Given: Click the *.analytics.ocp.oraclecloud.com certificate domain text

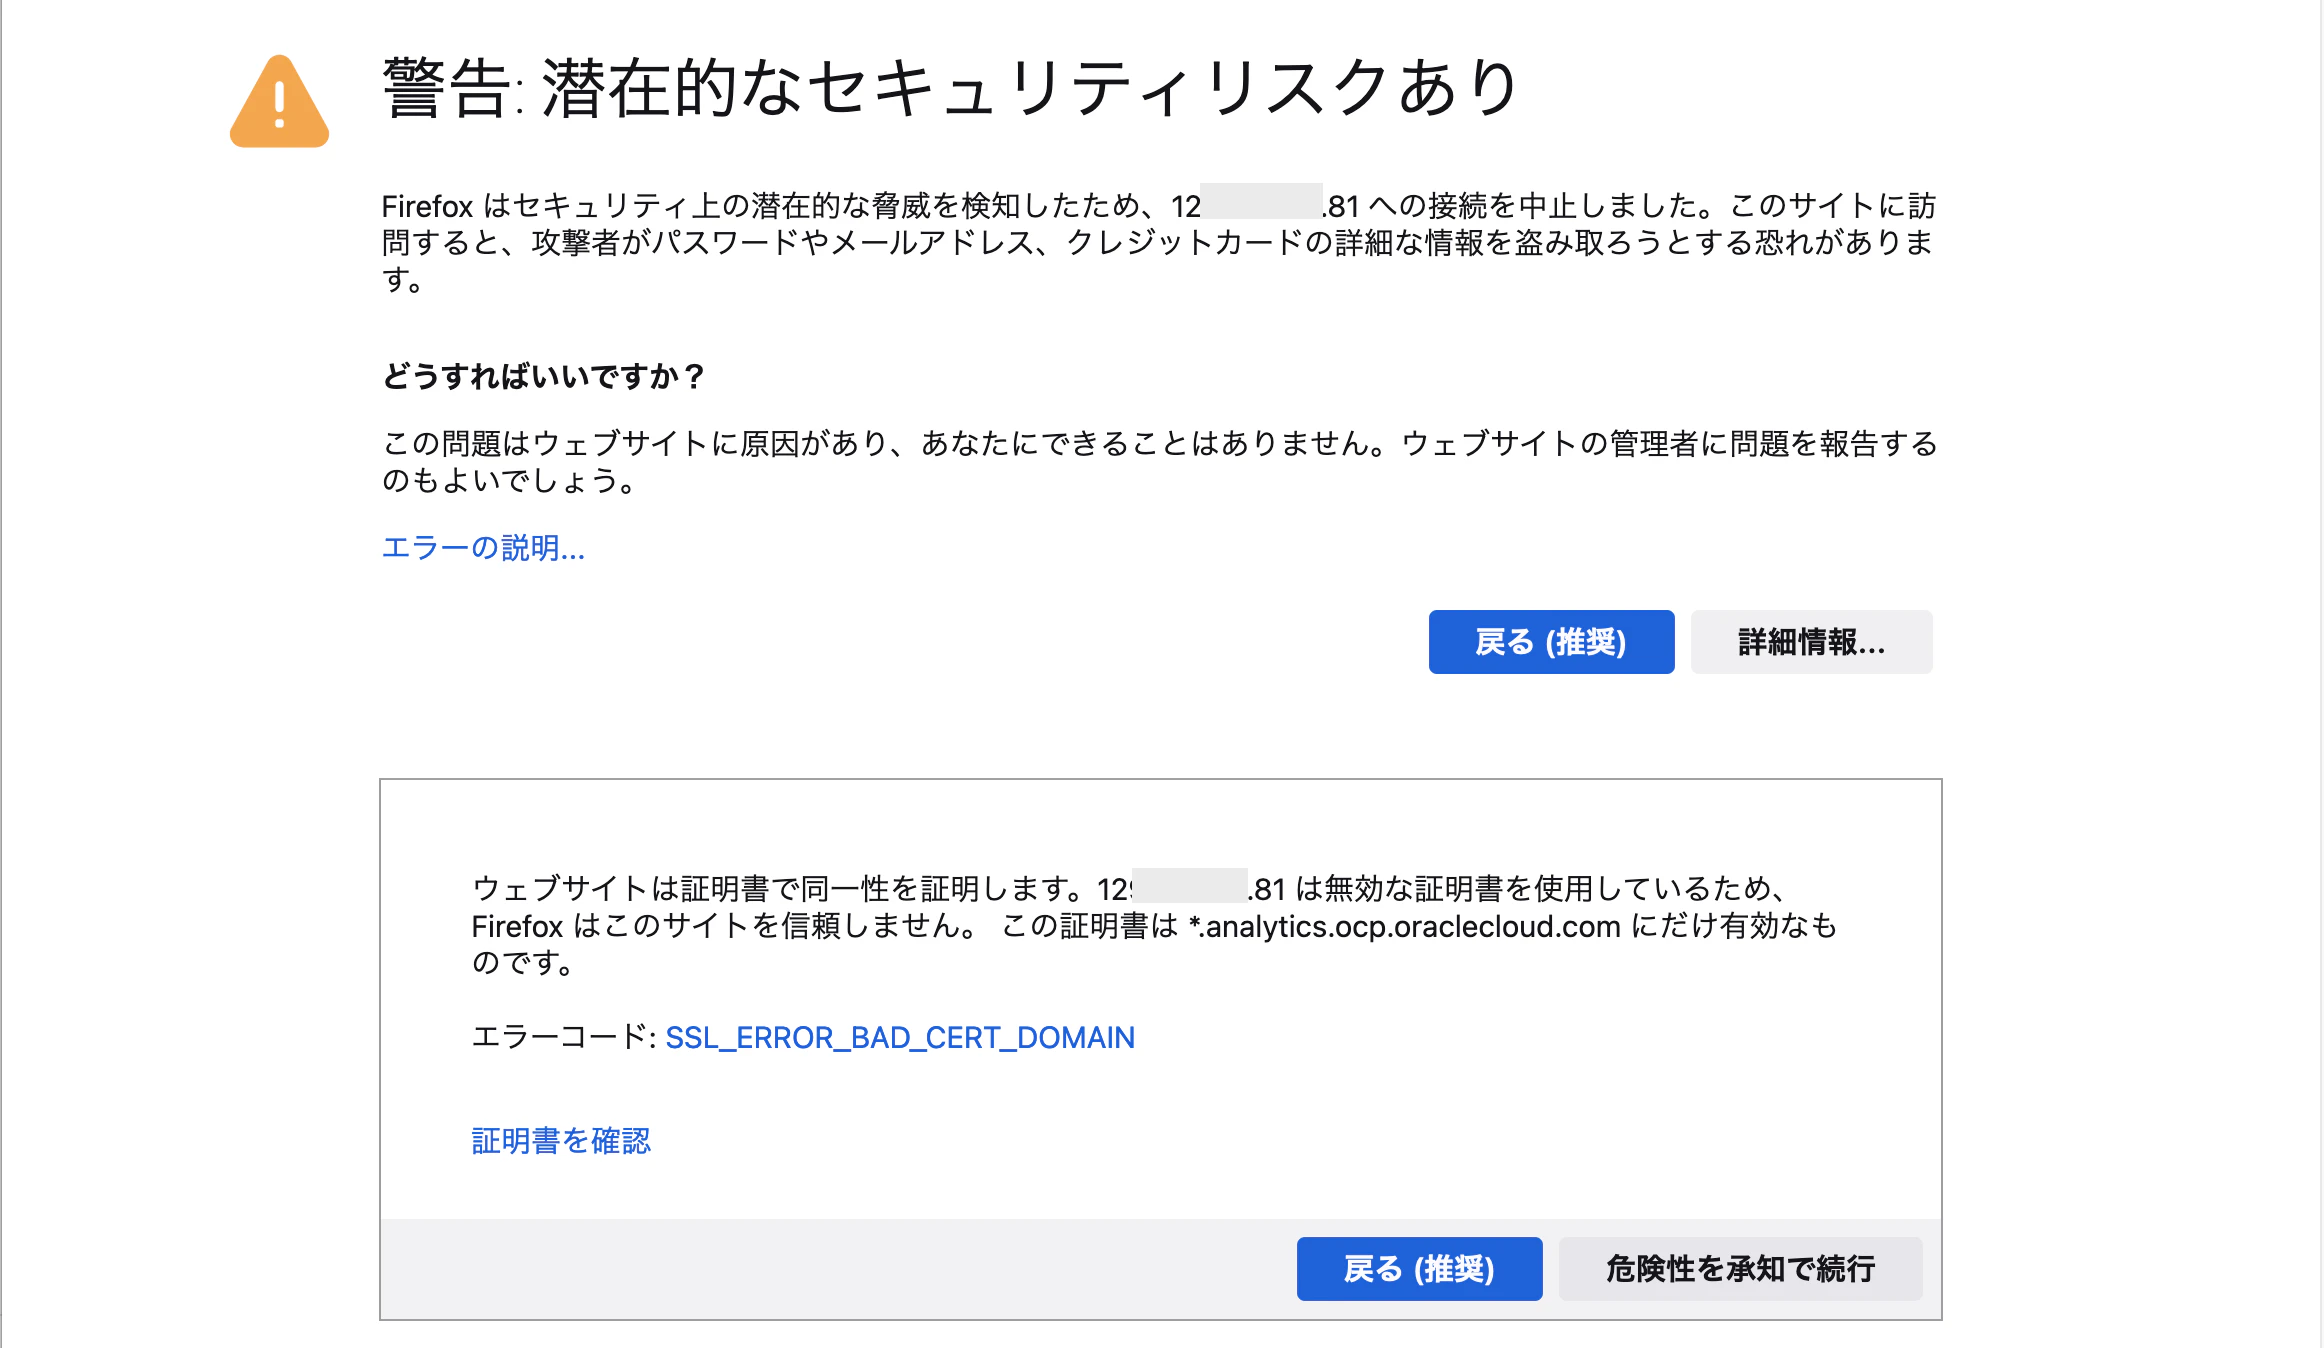Looking at the screenshot, I should coord(1404,927).
